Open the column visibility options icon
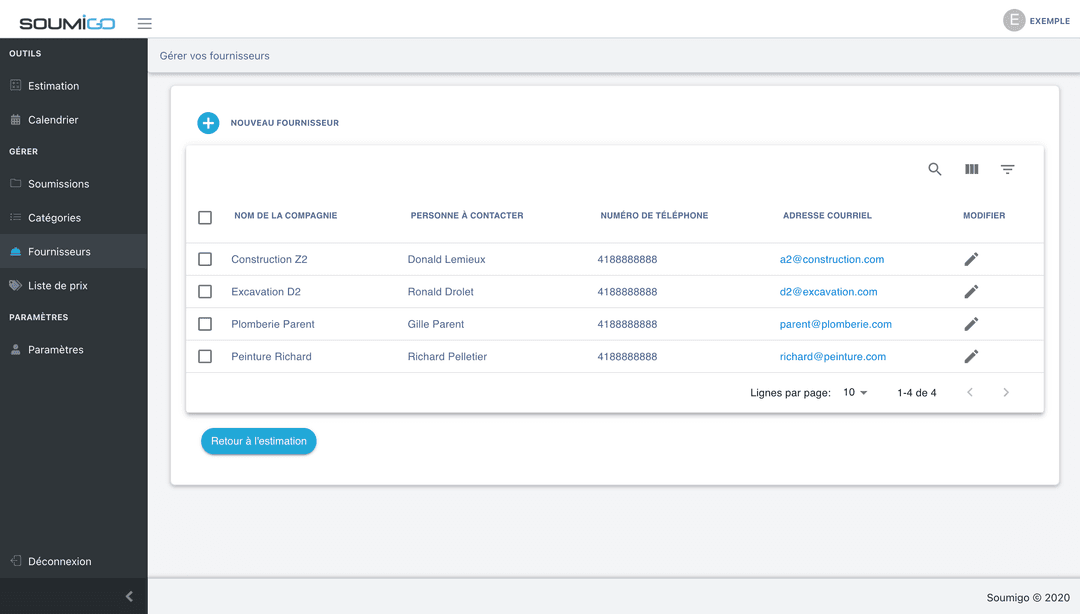The height and width of the screenshot is (614, 1080). (970, 169)
